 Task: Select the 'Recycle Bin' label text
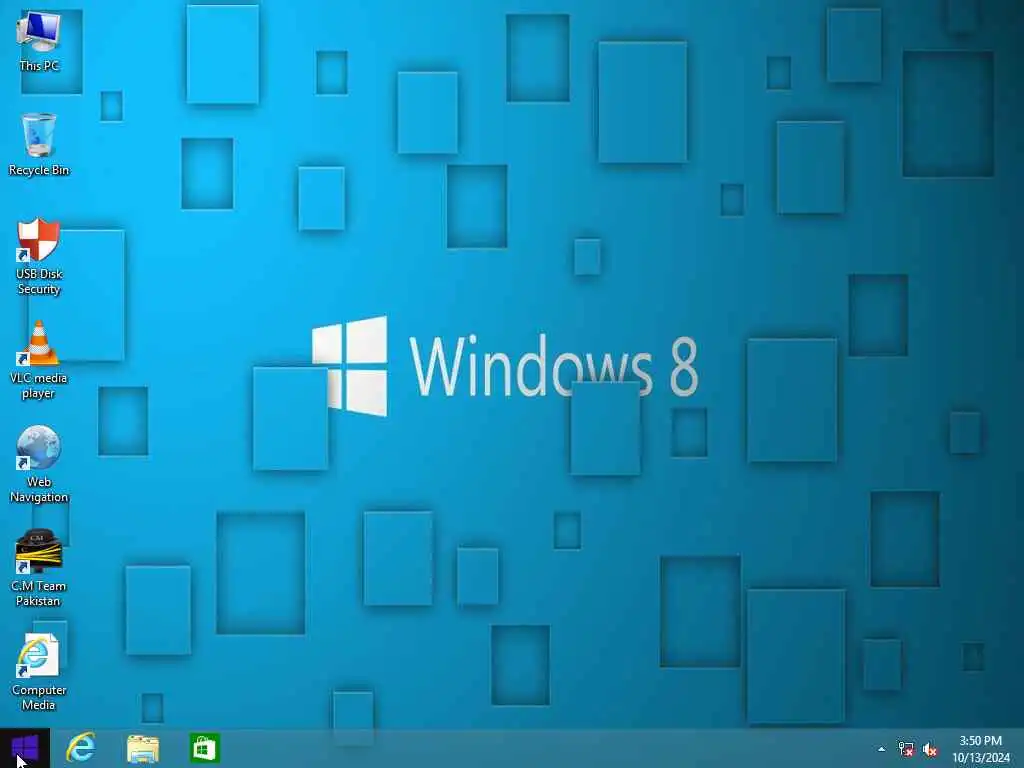tap(39, 170)
